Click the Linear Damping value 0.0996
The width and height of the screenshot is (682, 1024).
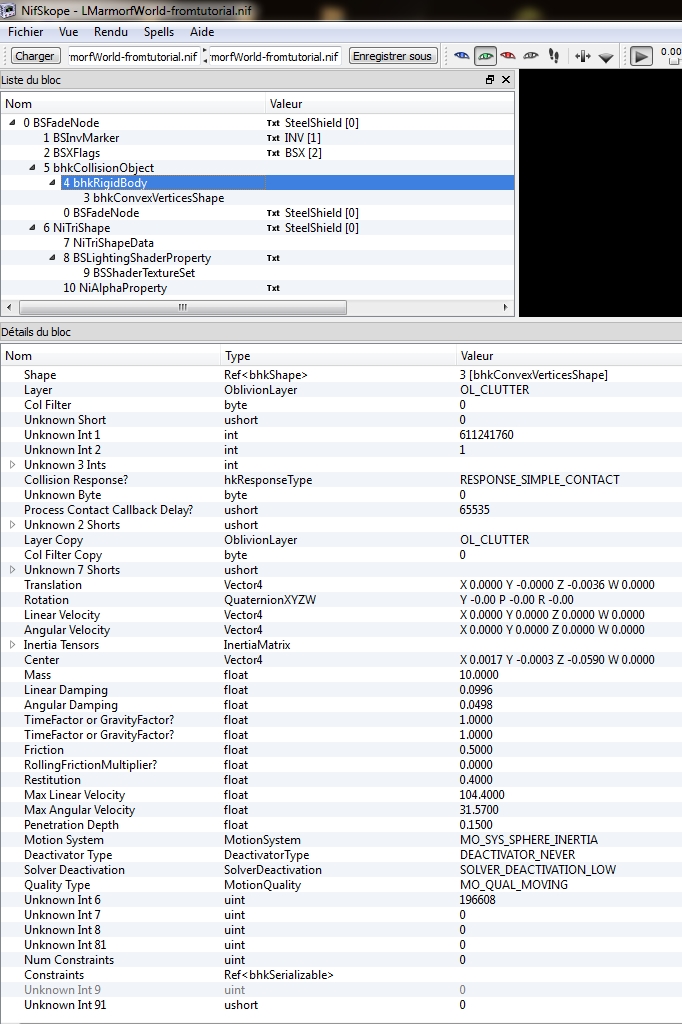476,690
